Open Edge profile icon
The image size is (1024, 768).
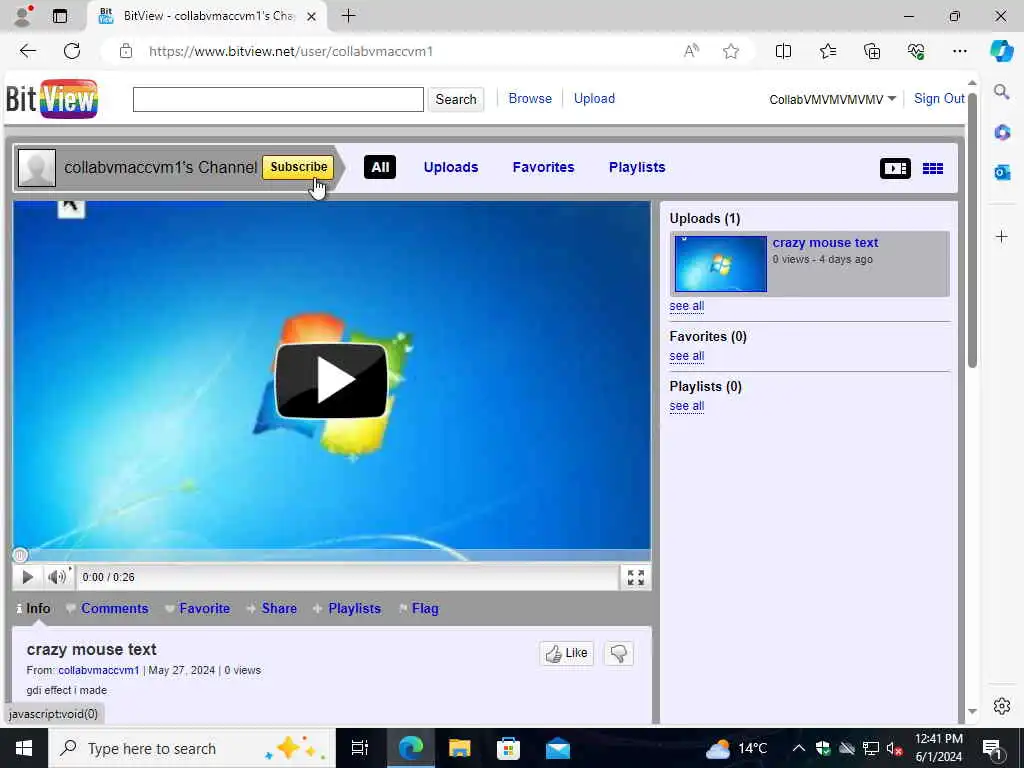click(23, 16)
